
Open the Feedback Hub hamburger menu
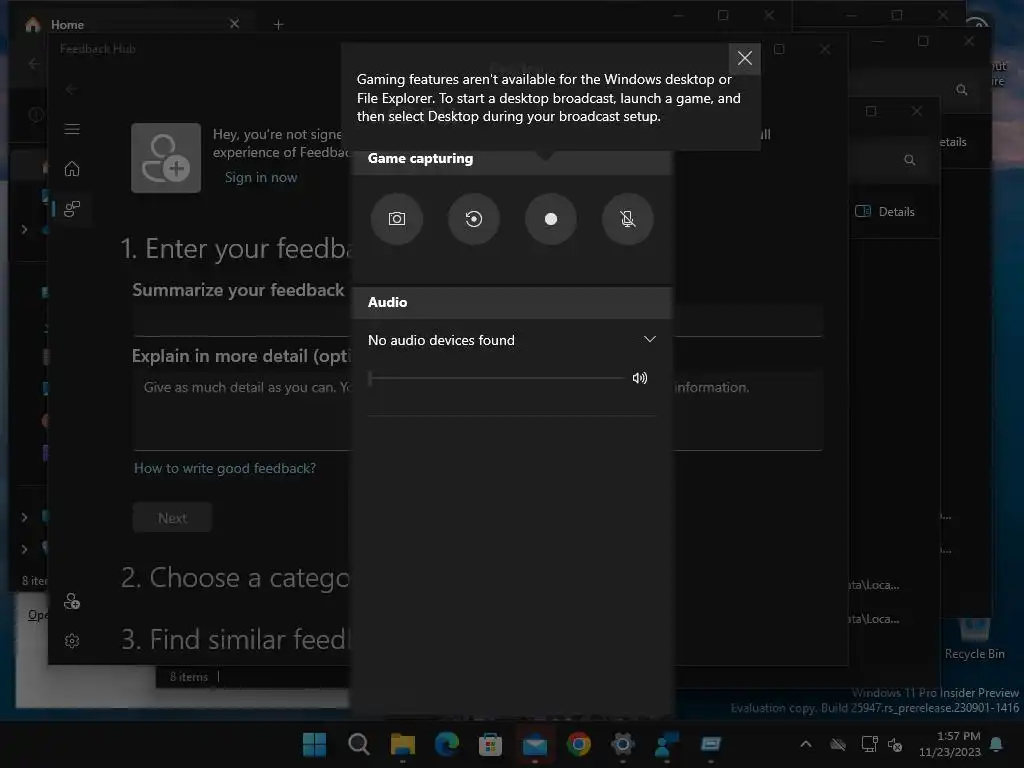[72, 129]
